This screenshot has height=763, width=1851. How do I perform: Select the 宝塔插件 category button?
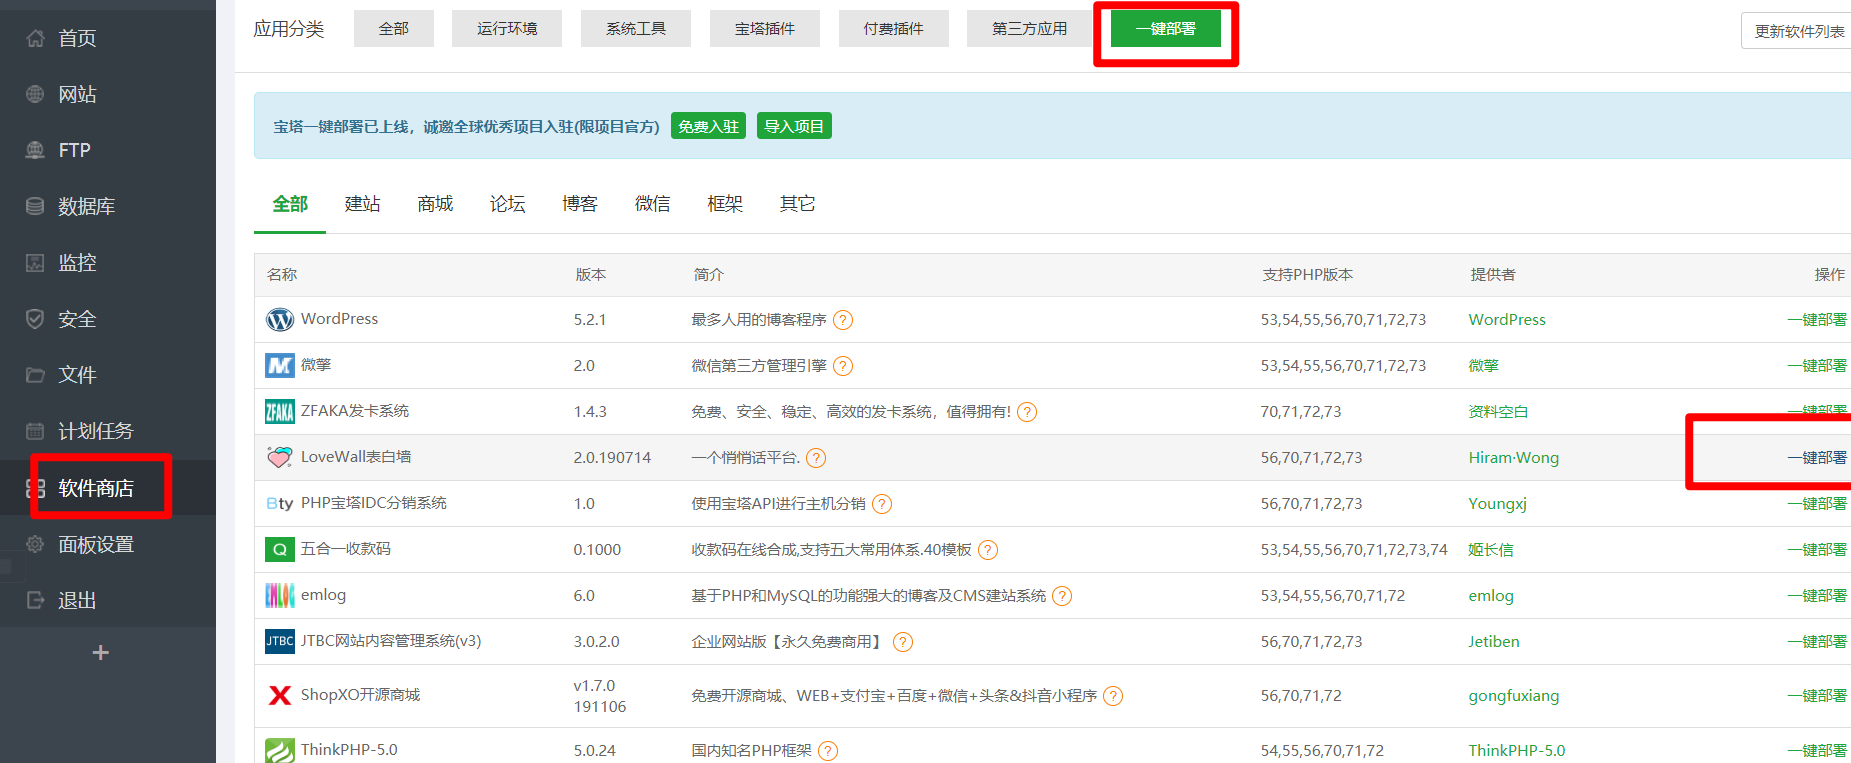(x=765, y=29)
